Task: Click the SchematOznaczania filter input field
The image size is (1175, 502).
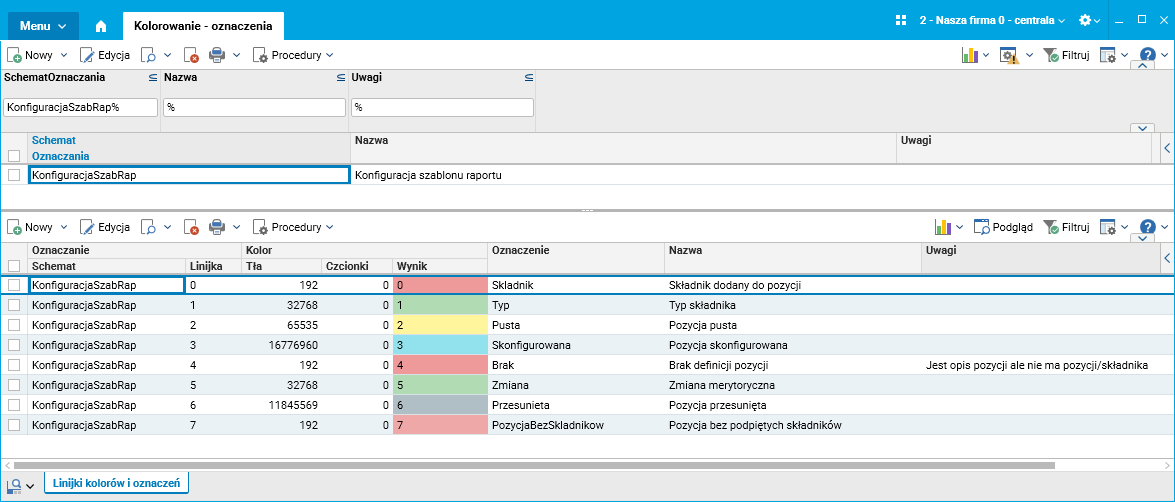Action: pyautogui.click(x=81, y=108)
